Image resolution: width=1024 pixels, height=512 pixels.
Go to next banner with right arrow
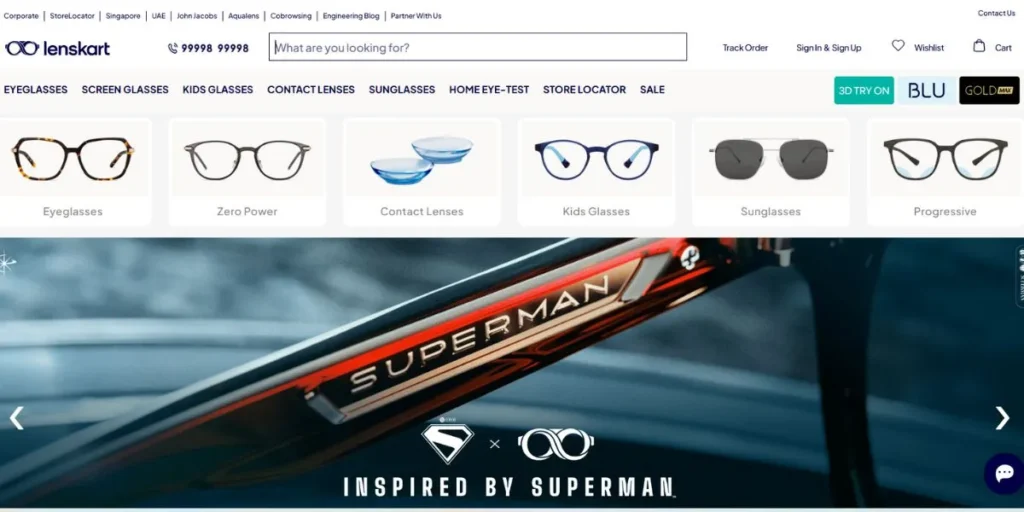(x=1002, y=418)
